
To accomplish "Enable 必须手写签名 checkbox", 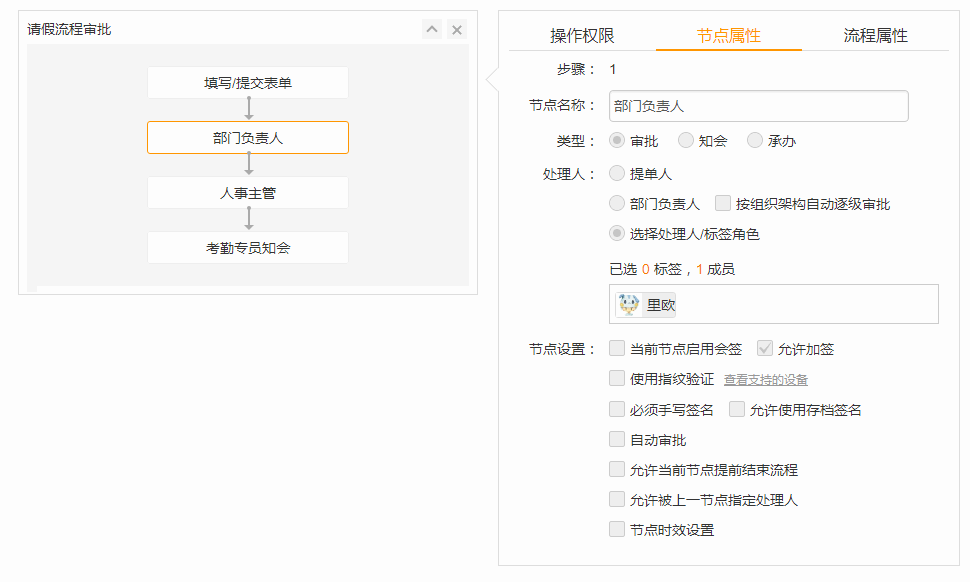I will pyautogui.click(x=617, y=409).
